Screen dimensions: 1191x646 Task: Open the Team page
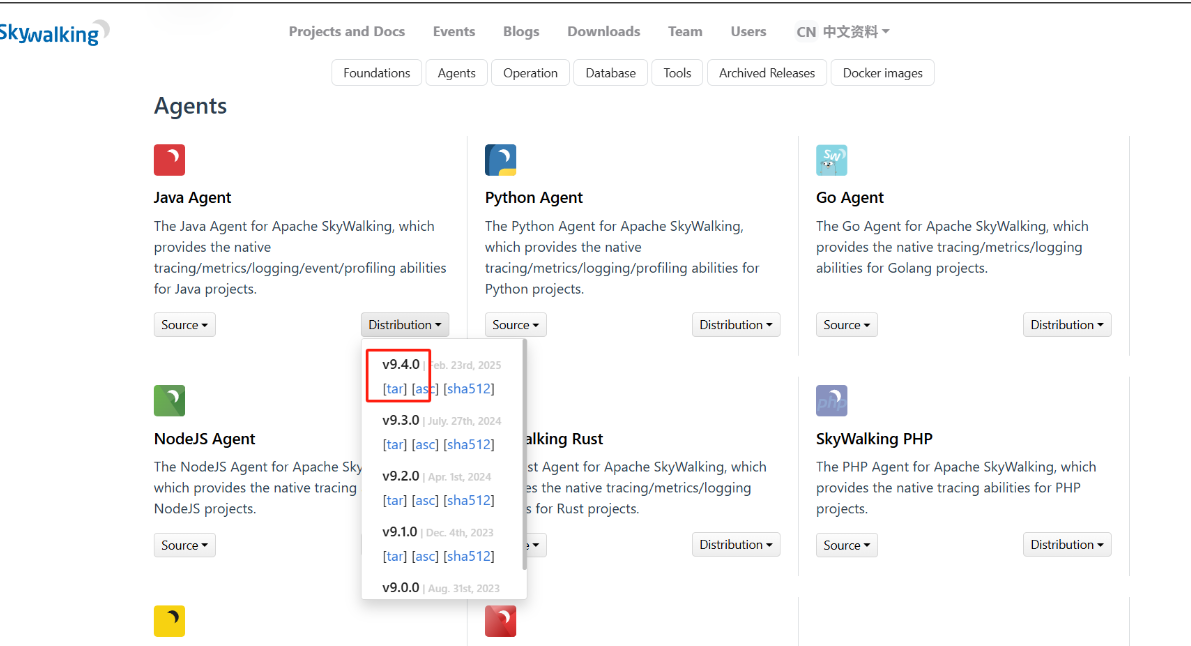(685, 31)
